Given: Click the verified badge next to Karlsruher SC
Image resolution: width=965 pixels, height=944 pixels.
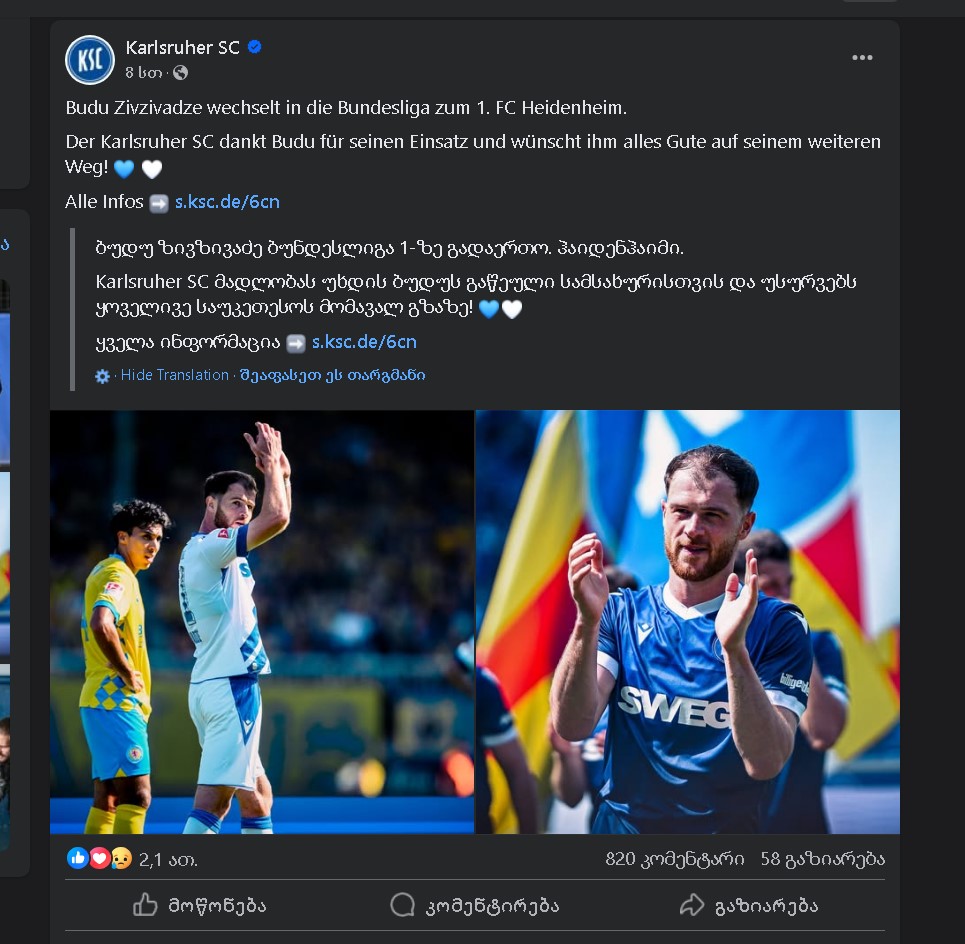Looking at the screenshot, I should [255, 47].
